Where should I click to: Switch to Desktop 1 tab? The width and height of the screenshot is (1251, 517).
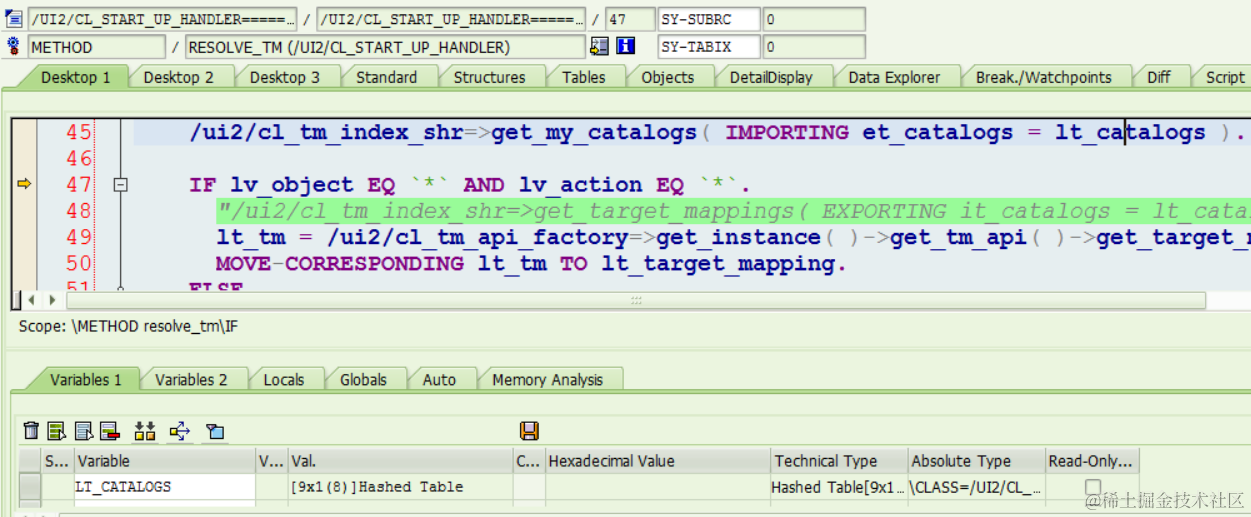76,77
